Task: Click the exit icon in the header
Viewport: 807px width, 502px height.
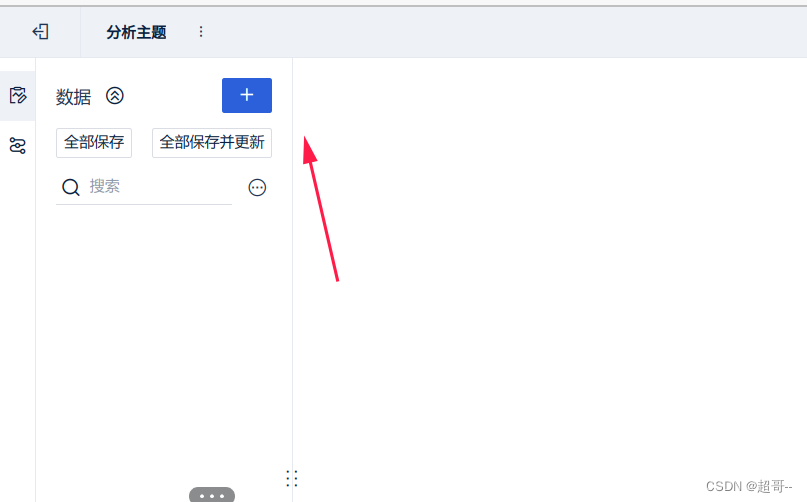Action: [41, 32]
